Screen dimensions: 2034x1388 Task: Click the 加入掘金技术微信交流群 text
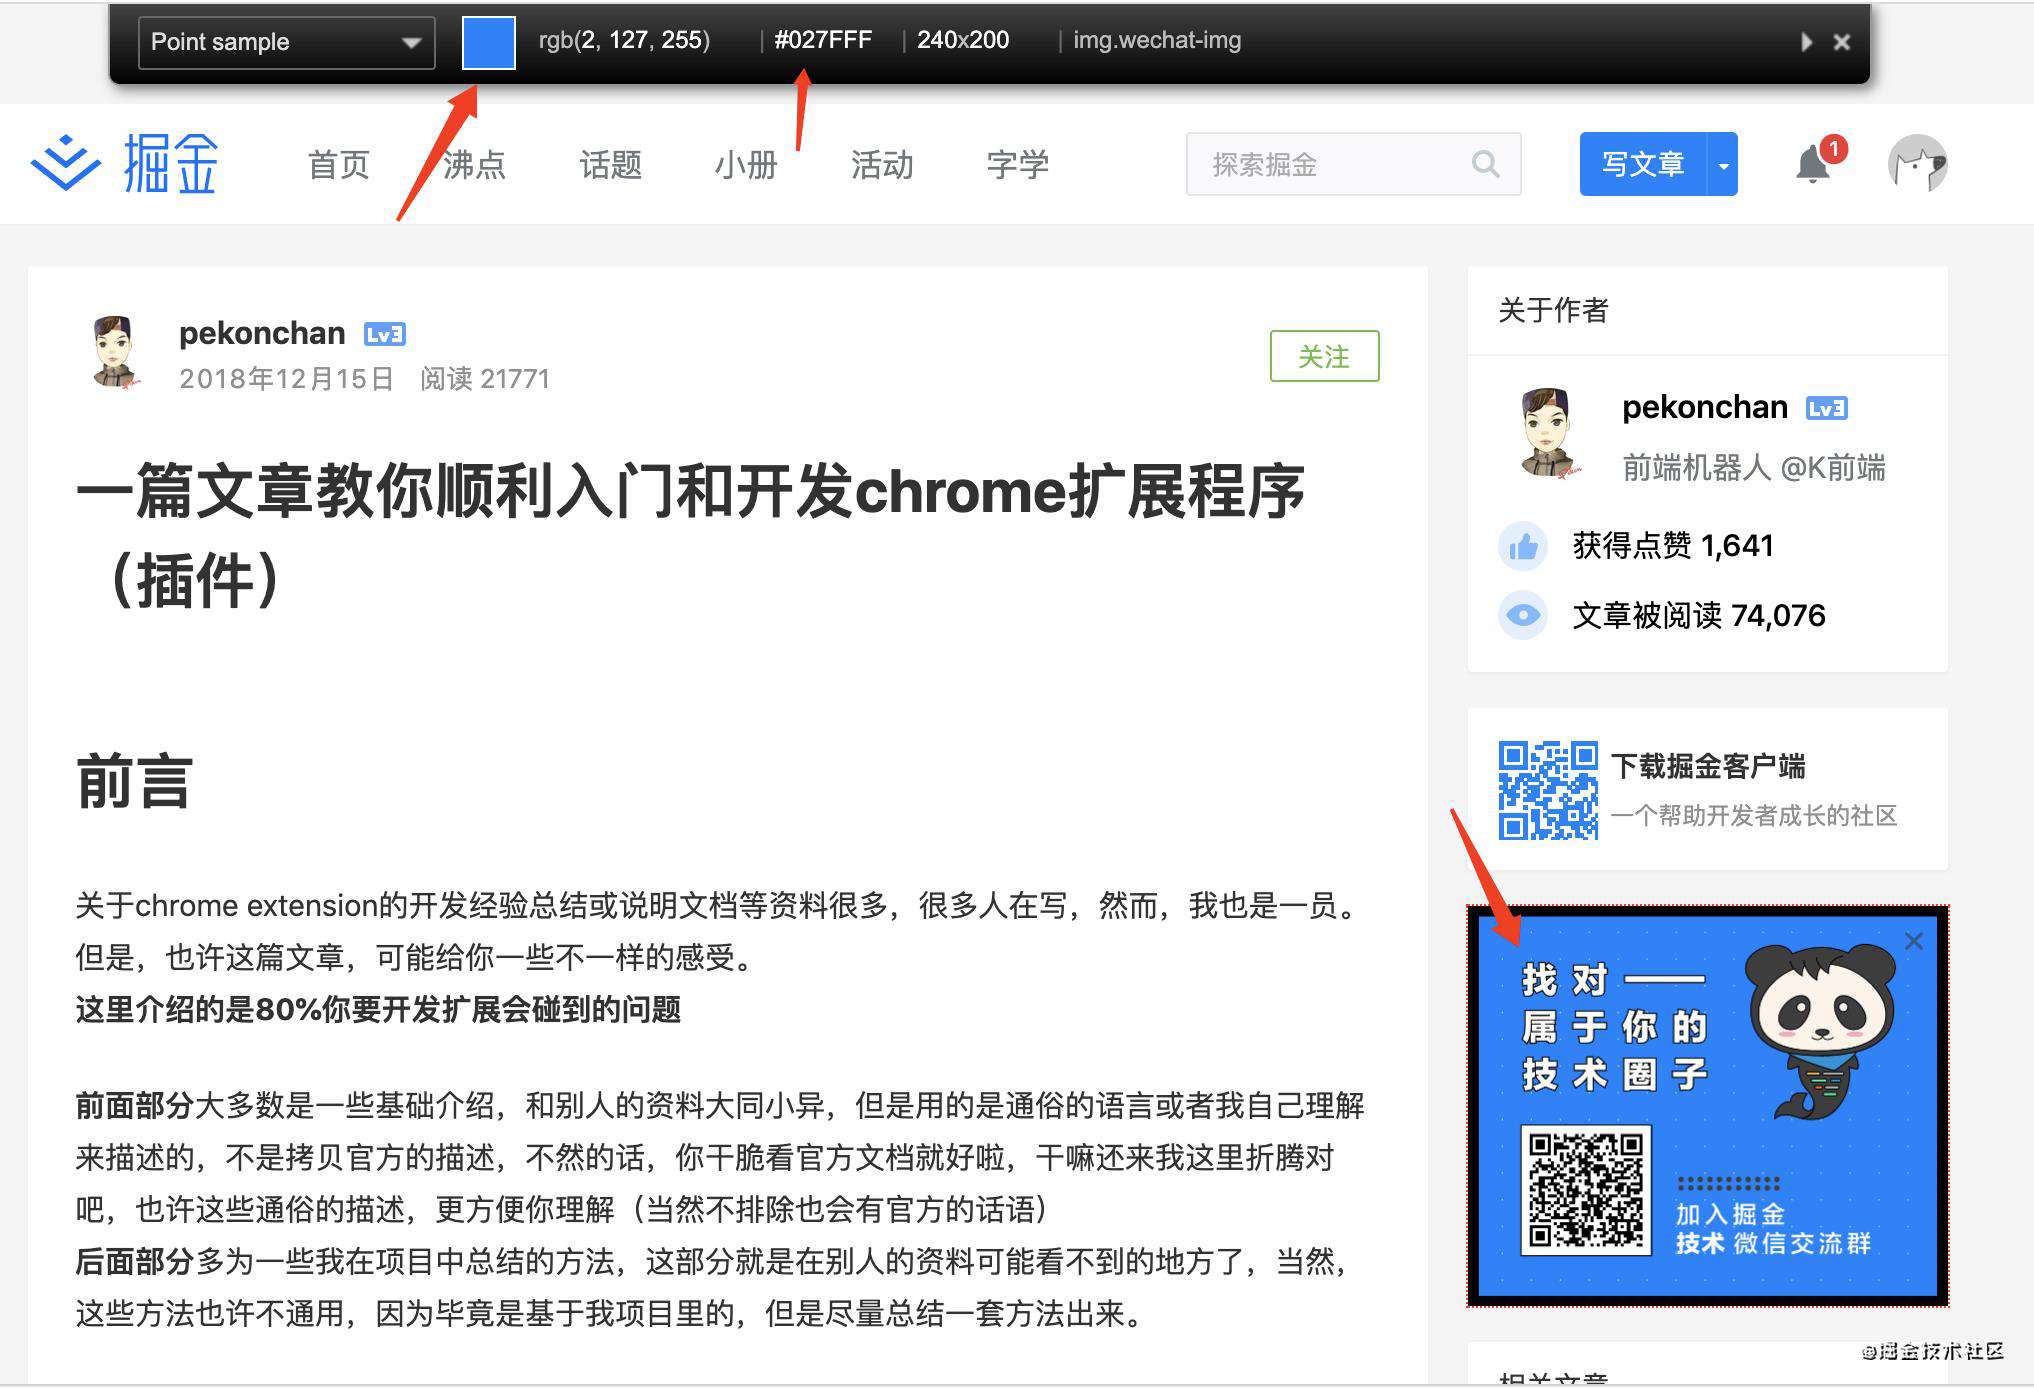click(x=1773, y=1229)
